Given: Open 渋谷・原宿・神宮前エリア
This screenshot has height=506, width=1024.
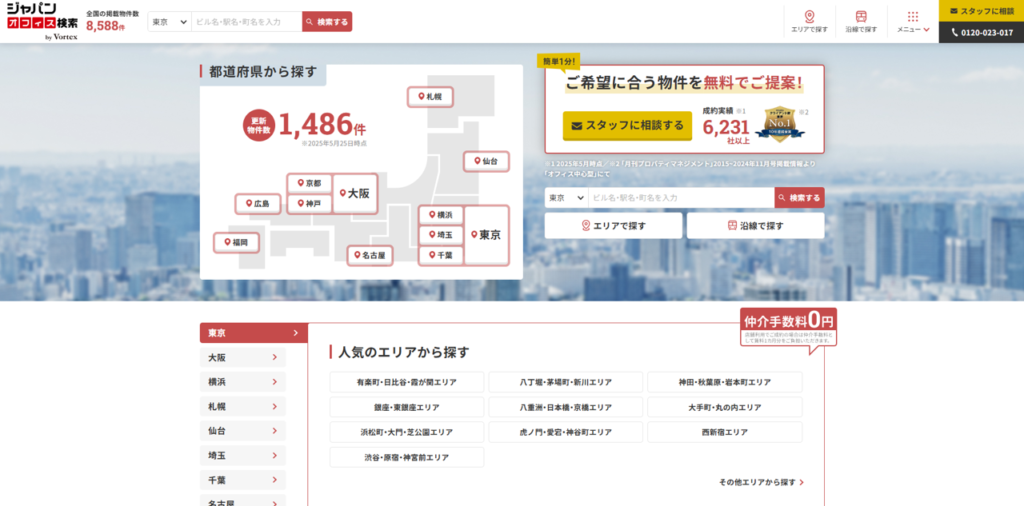Looking at the screenshot, I should 407,457.
